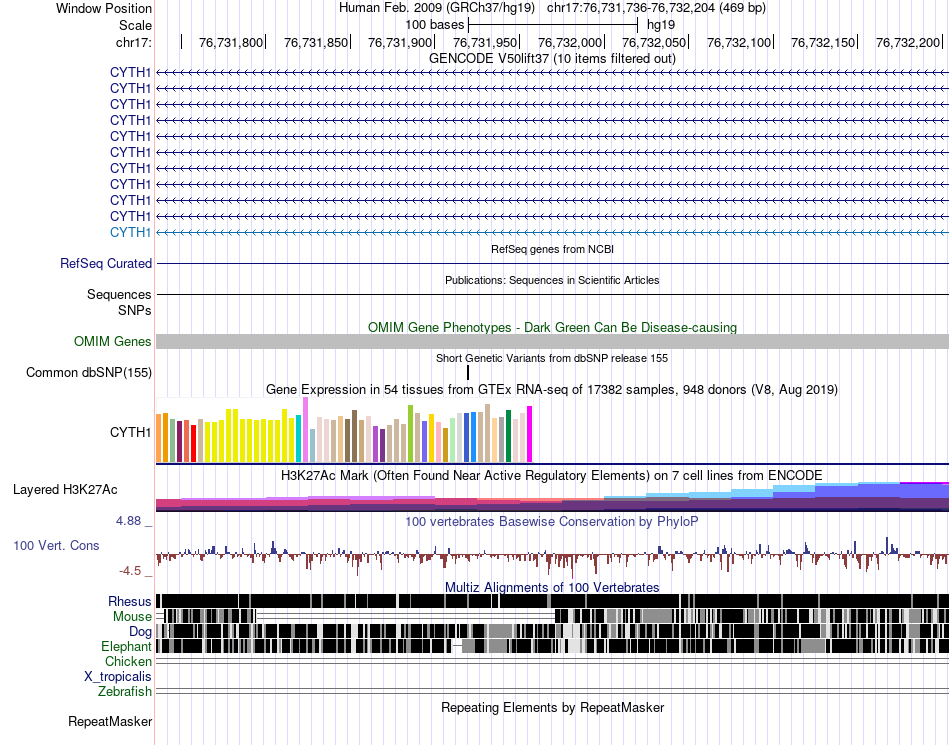
Task: Click the X_tropicalis alignment label
Action: coord(118,677)
